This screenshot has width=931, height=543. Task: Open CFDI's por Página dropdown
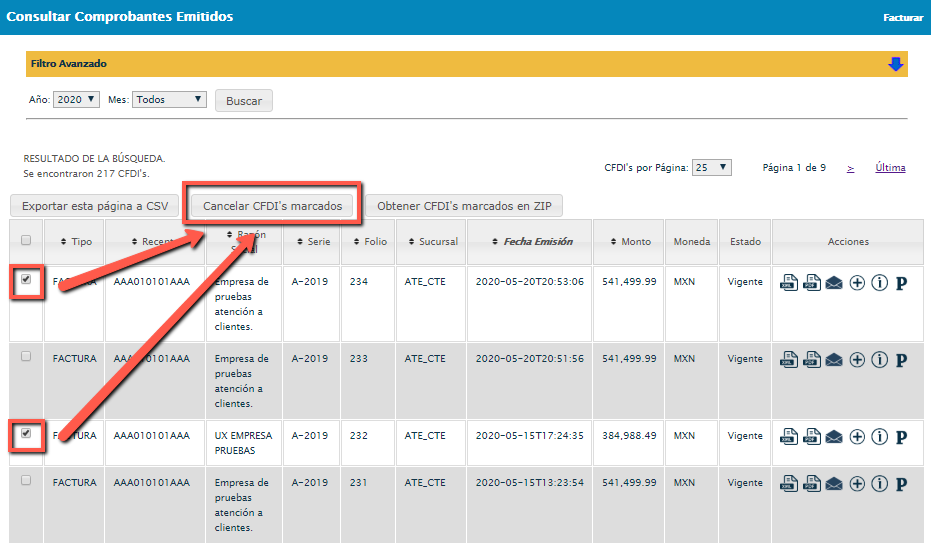pyautogui.click(x=712, y=168)
